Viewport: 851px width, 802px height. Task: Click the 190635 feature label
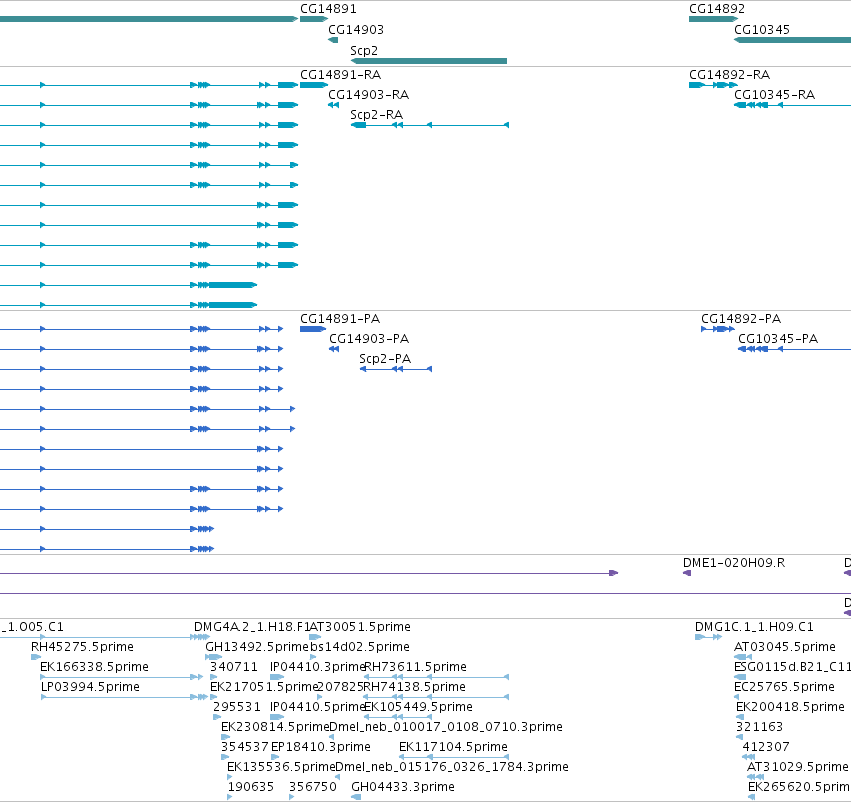tap(251, 787)
